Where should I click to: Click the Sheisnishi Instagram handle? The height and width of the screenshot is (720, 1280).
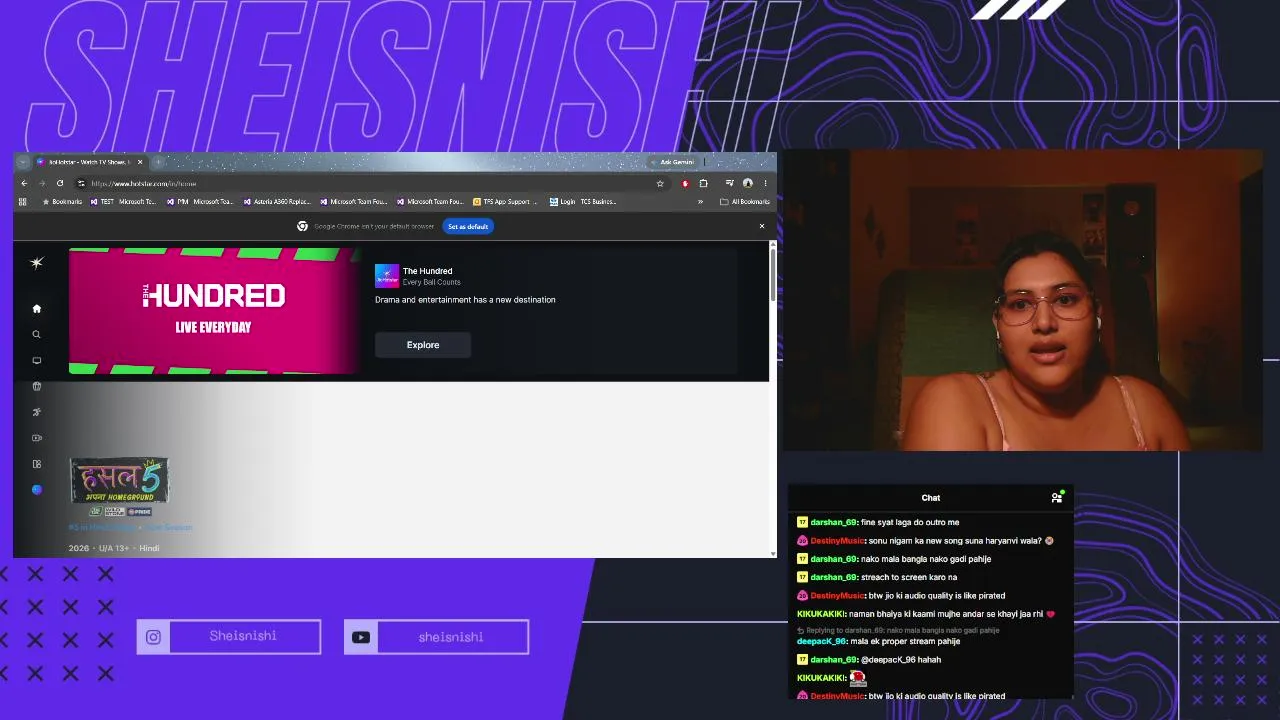[243, 636]
